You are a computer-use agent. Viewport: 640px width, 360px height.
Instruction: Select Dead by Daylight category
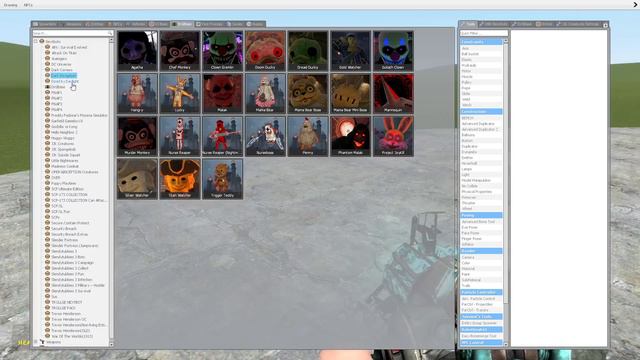click(x=65, y=81)
